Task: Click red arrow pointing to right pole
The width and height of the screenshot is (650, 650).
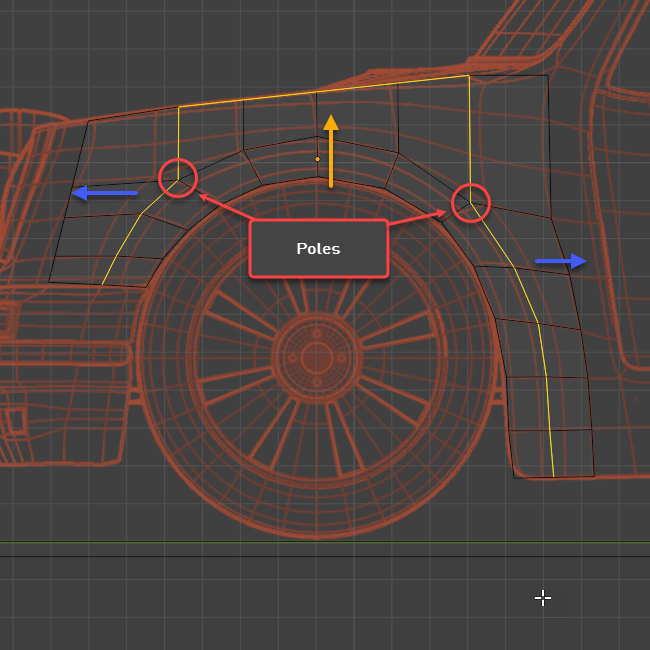Action: tap(416, 217)
